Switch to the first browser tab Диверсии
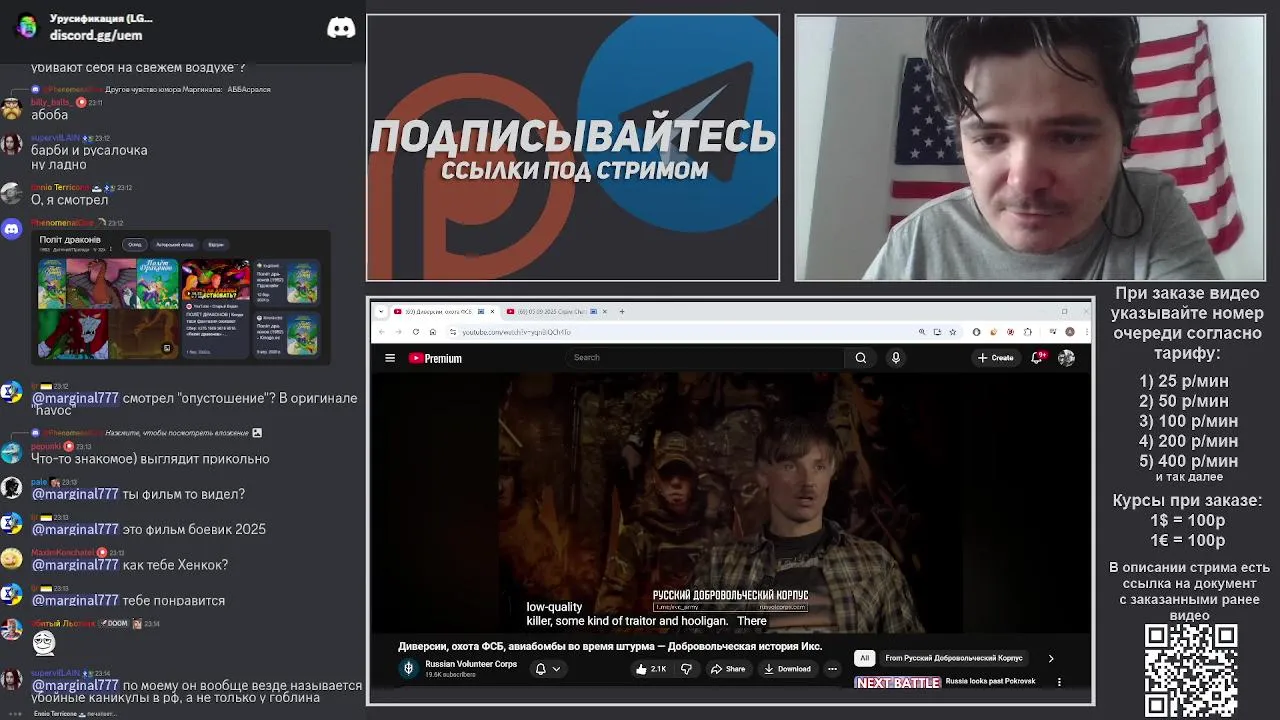1280x720 pixels. pyautogui.click(x=439, y=311)
